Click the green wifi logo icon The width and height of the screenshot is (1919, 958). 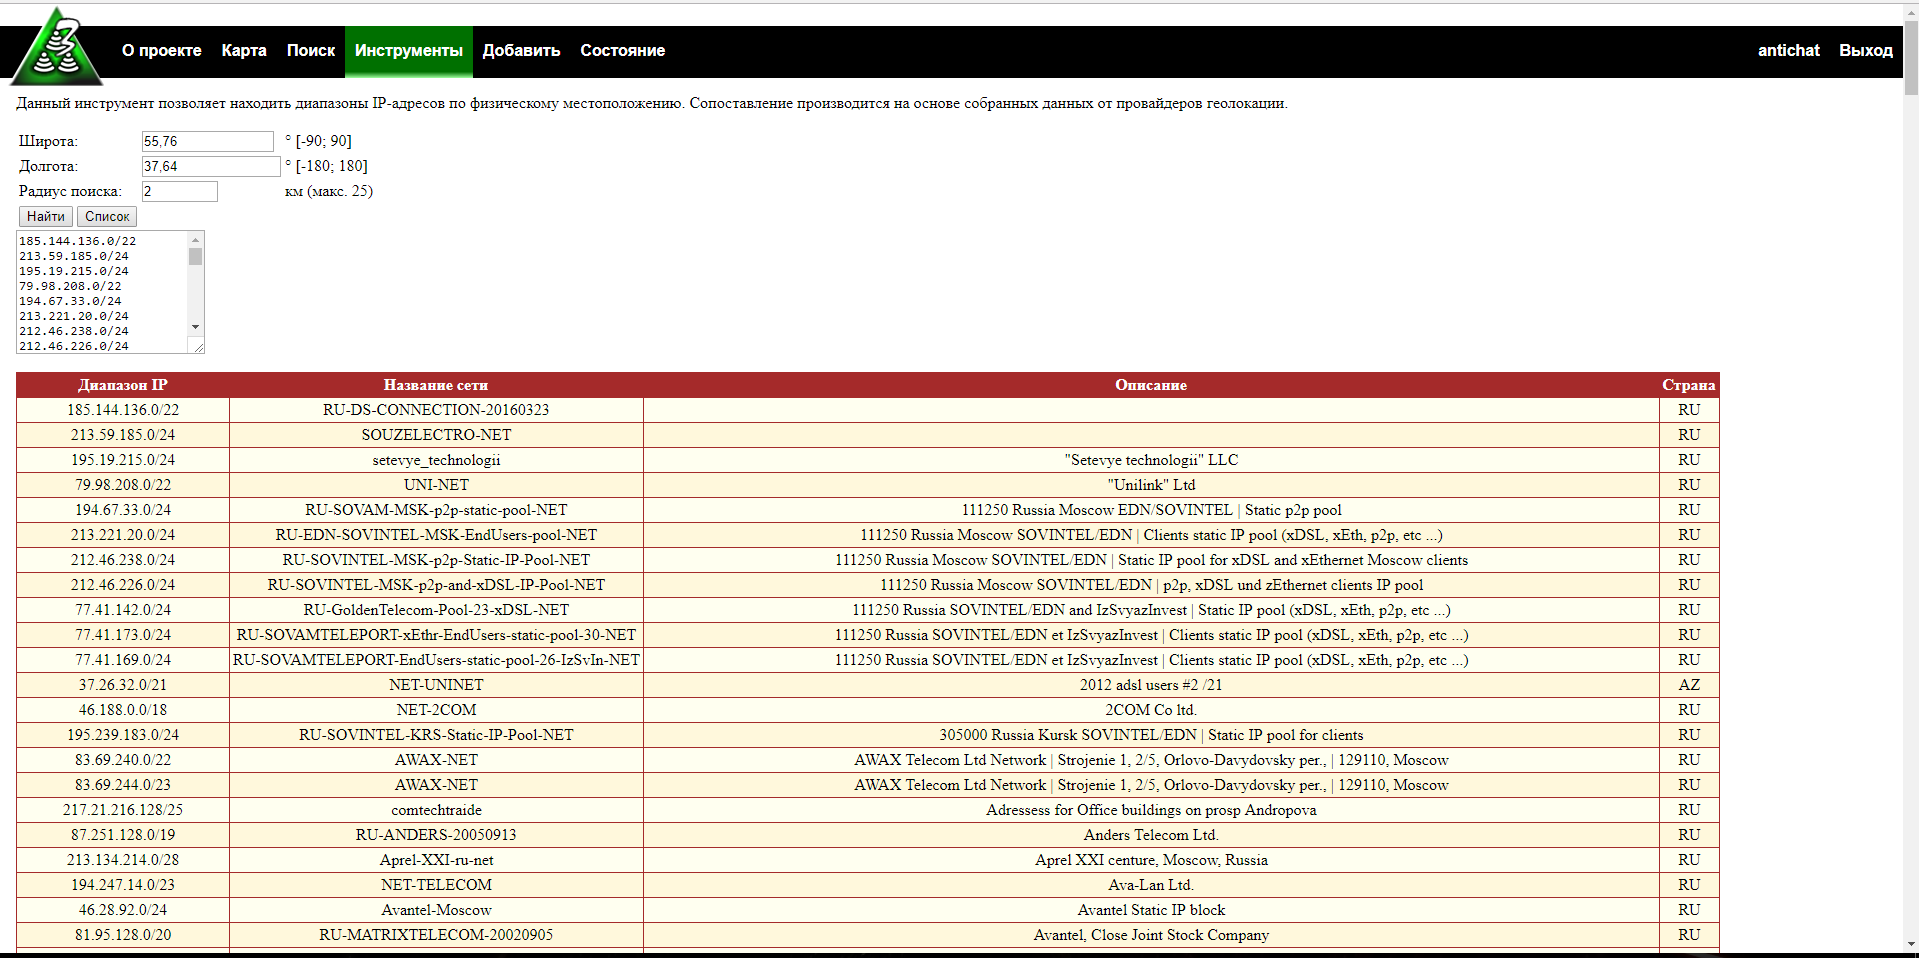pyautogui.click(x=57, y=48)
